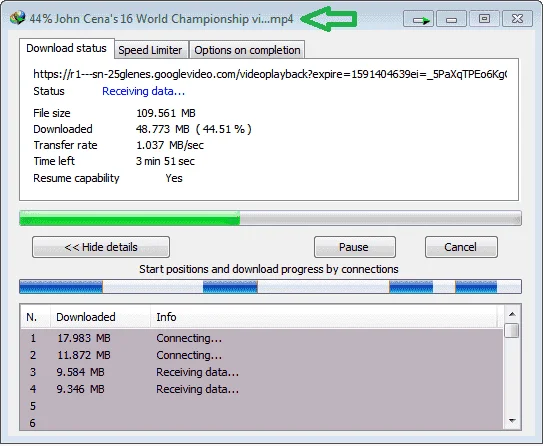543x446 pixels.
Task: Click the green arrow send-to-tray button
Action: coord(418,19)
